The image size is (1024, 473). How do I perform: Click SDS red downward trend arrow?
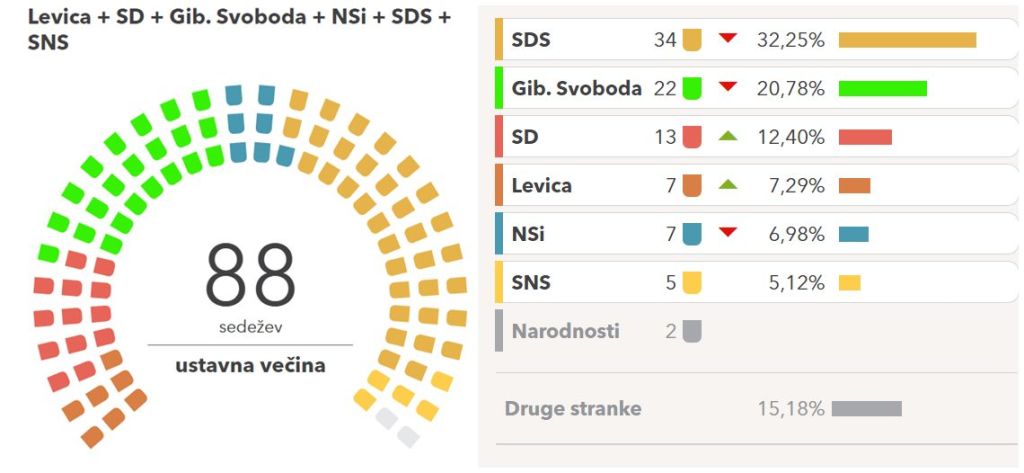tap(728, 39)
